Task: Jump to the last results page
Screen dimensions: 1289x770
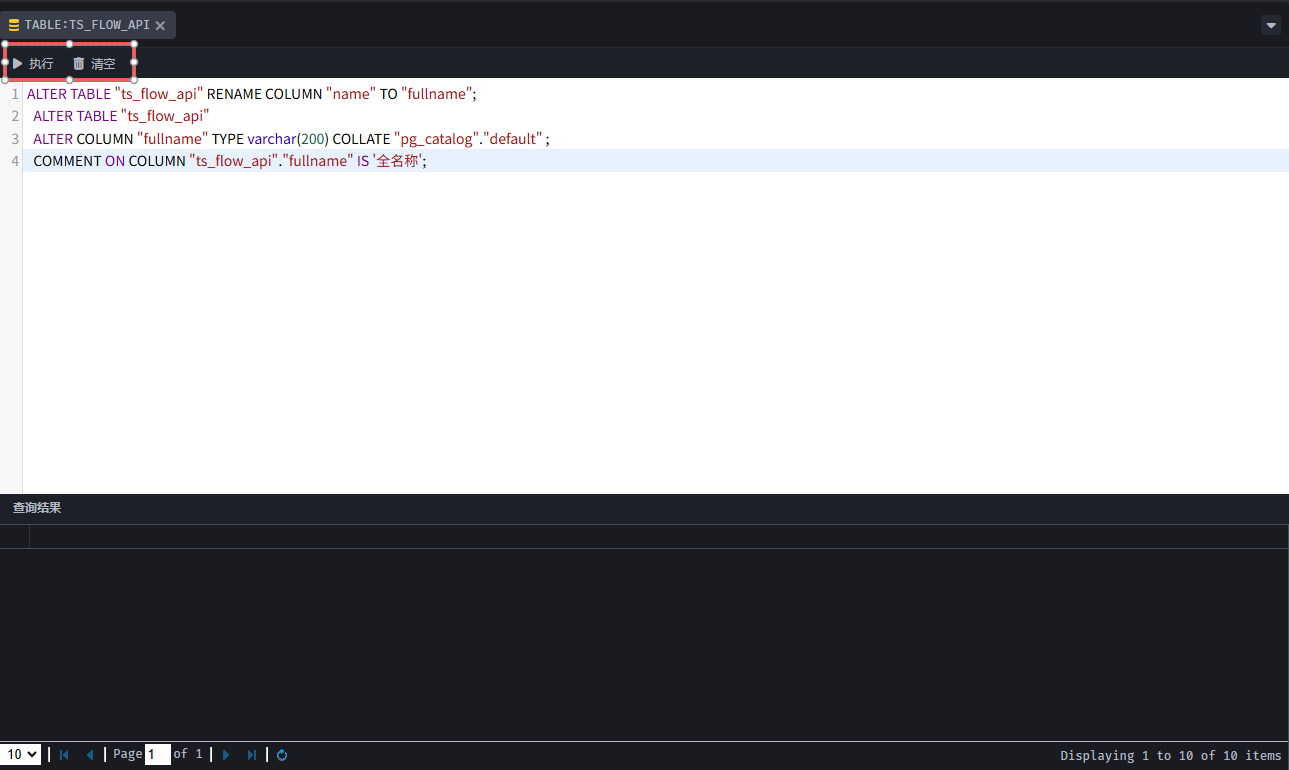Action: tap(251, 755)
